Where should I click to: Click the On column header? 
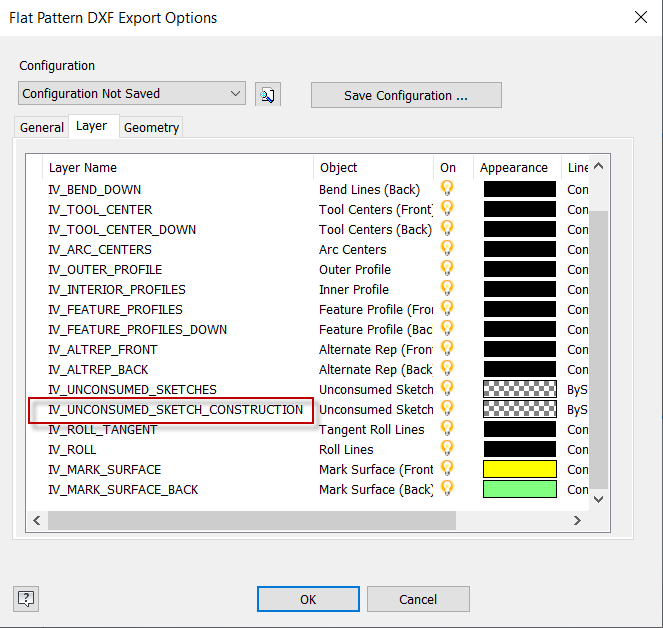click(453, 167)
